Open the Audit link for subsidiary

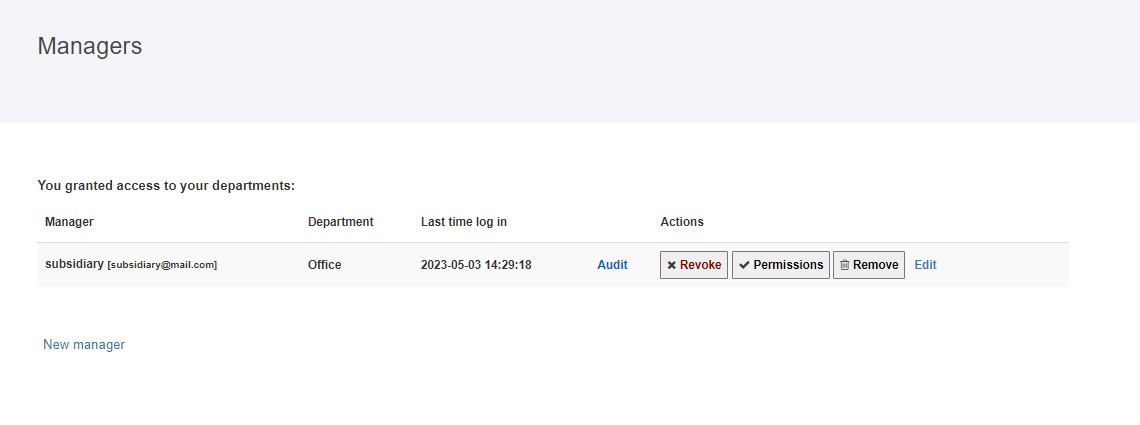(612, 265)
